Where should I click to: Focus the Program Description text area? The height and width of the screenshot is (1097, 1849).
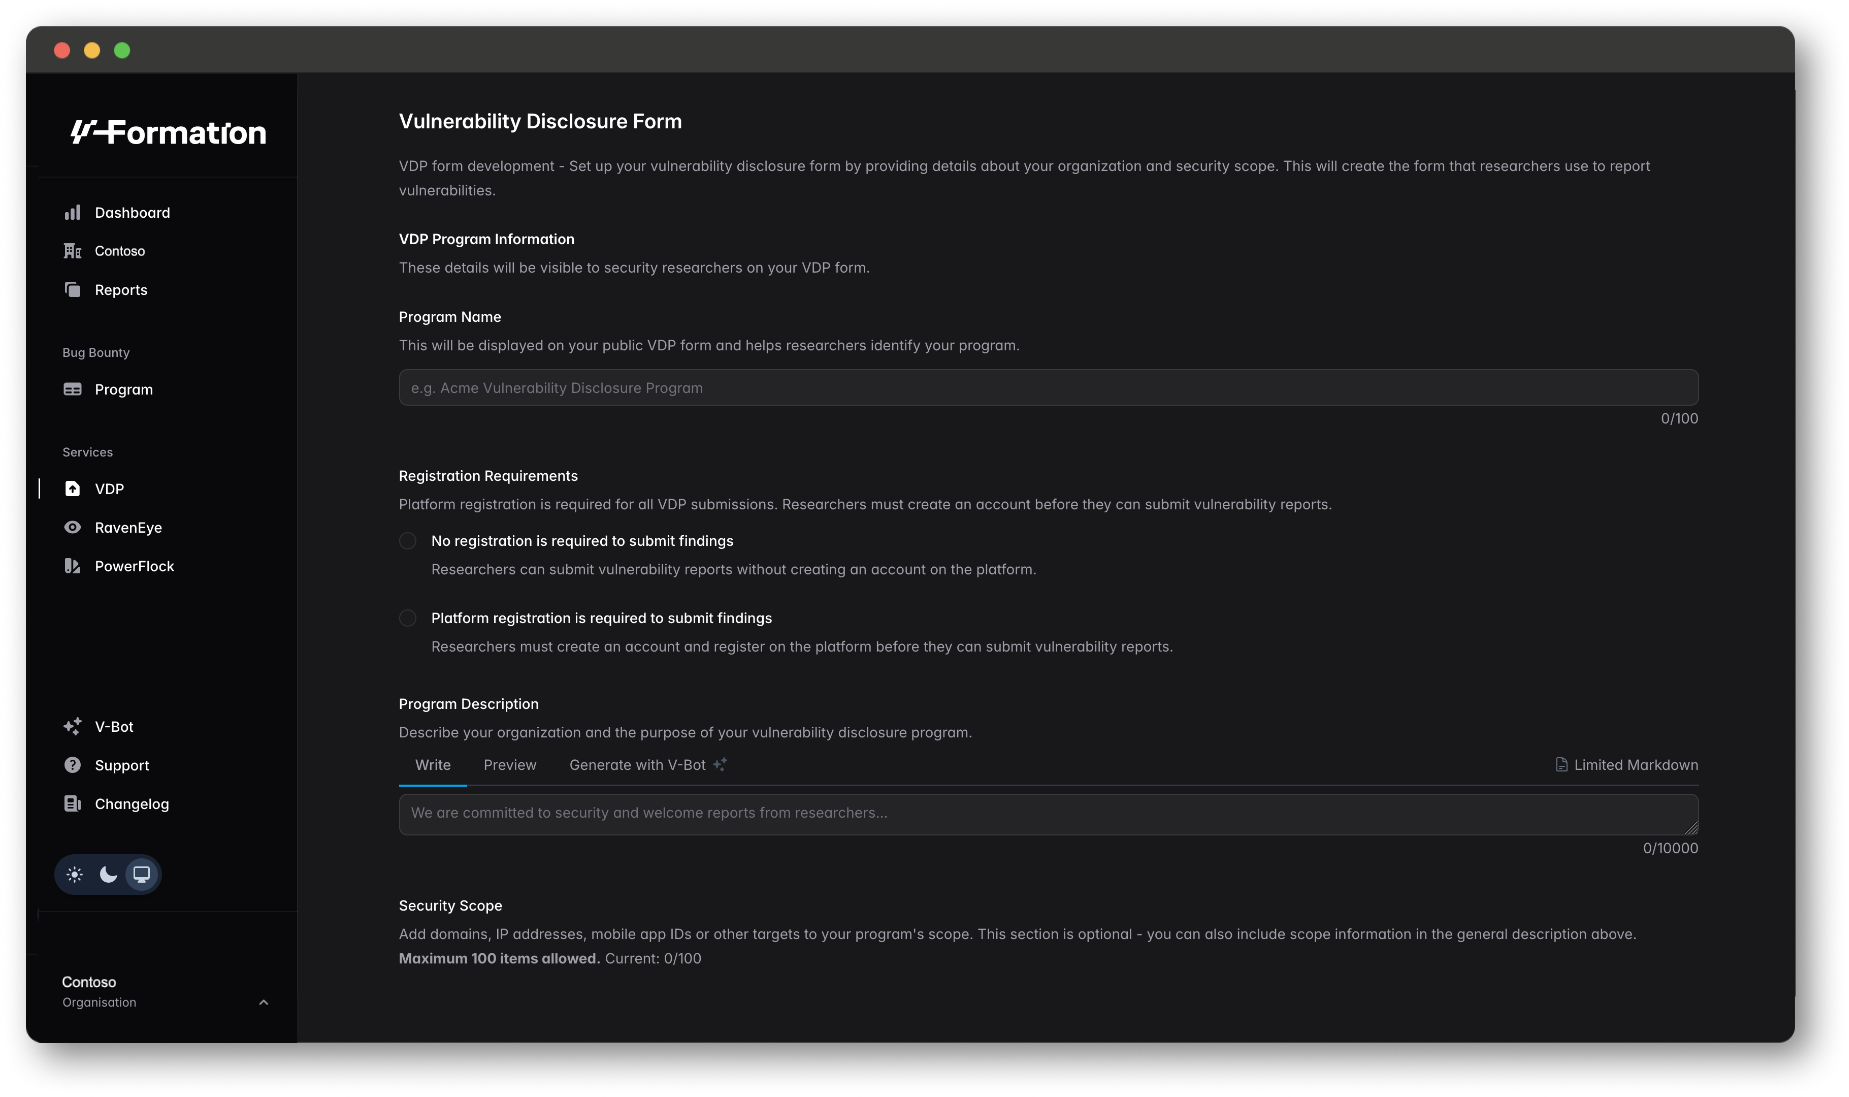click(1048, 814)
